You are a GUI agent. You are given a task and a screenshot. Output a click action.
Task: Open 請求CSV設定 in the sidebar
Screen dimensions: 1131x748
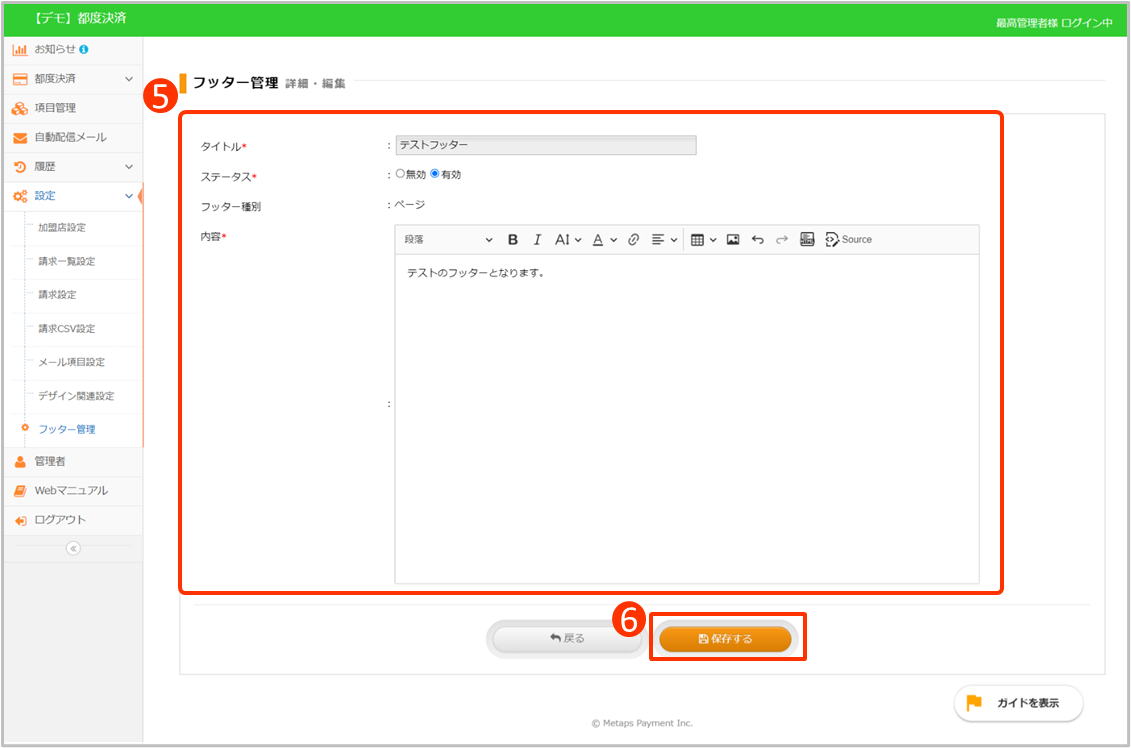67,329
